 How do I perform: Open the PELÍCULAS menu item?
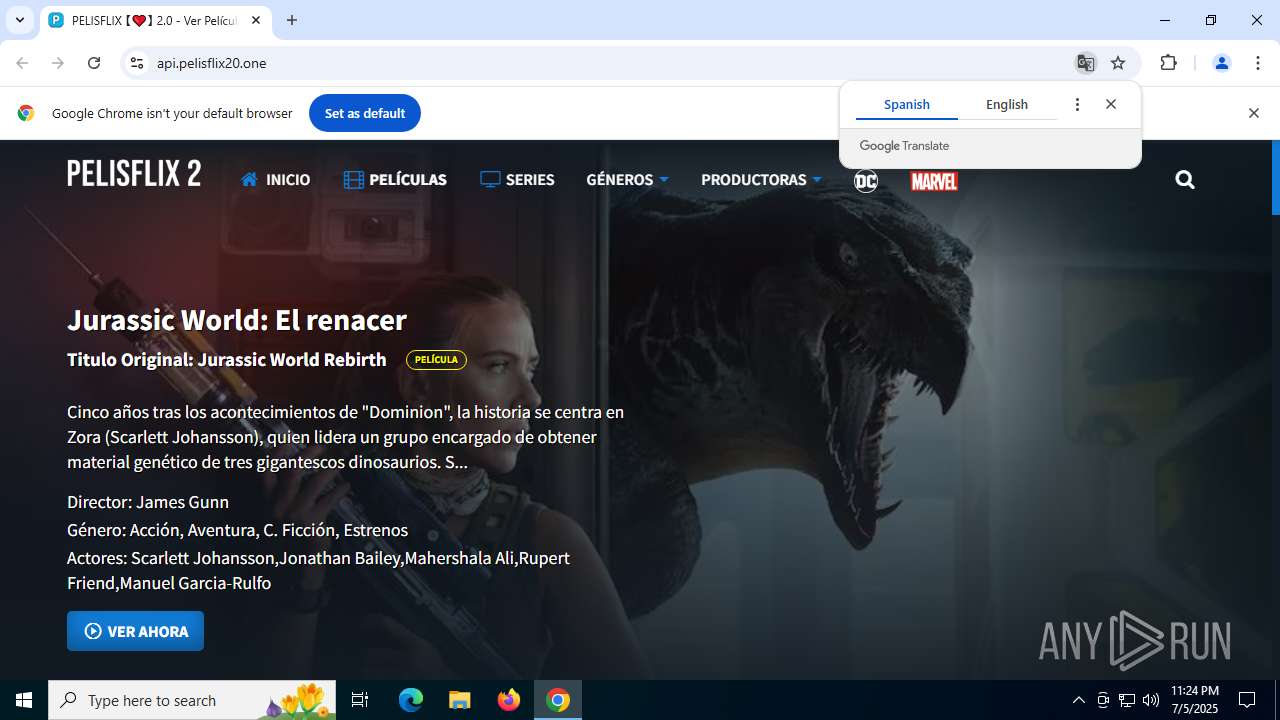pyautogui.click(x=395, y=180)
